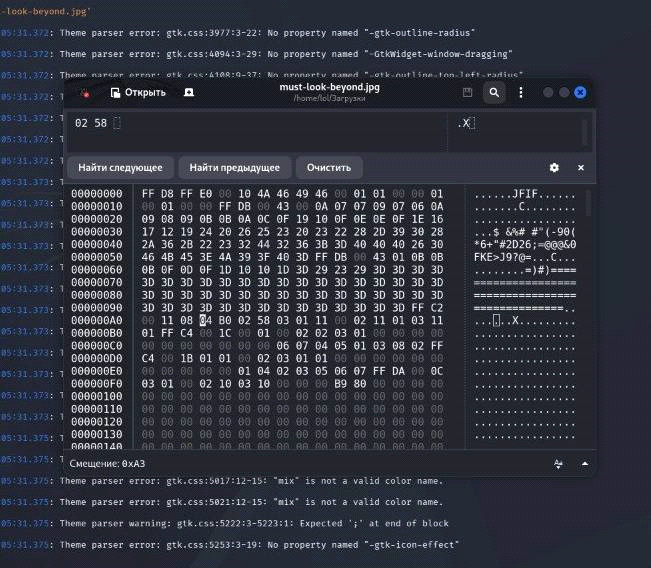This screenshot has width=651, height=568.
Task: Click terminal line with gtk.css:5017 error
Action: (x=251, y=481)
